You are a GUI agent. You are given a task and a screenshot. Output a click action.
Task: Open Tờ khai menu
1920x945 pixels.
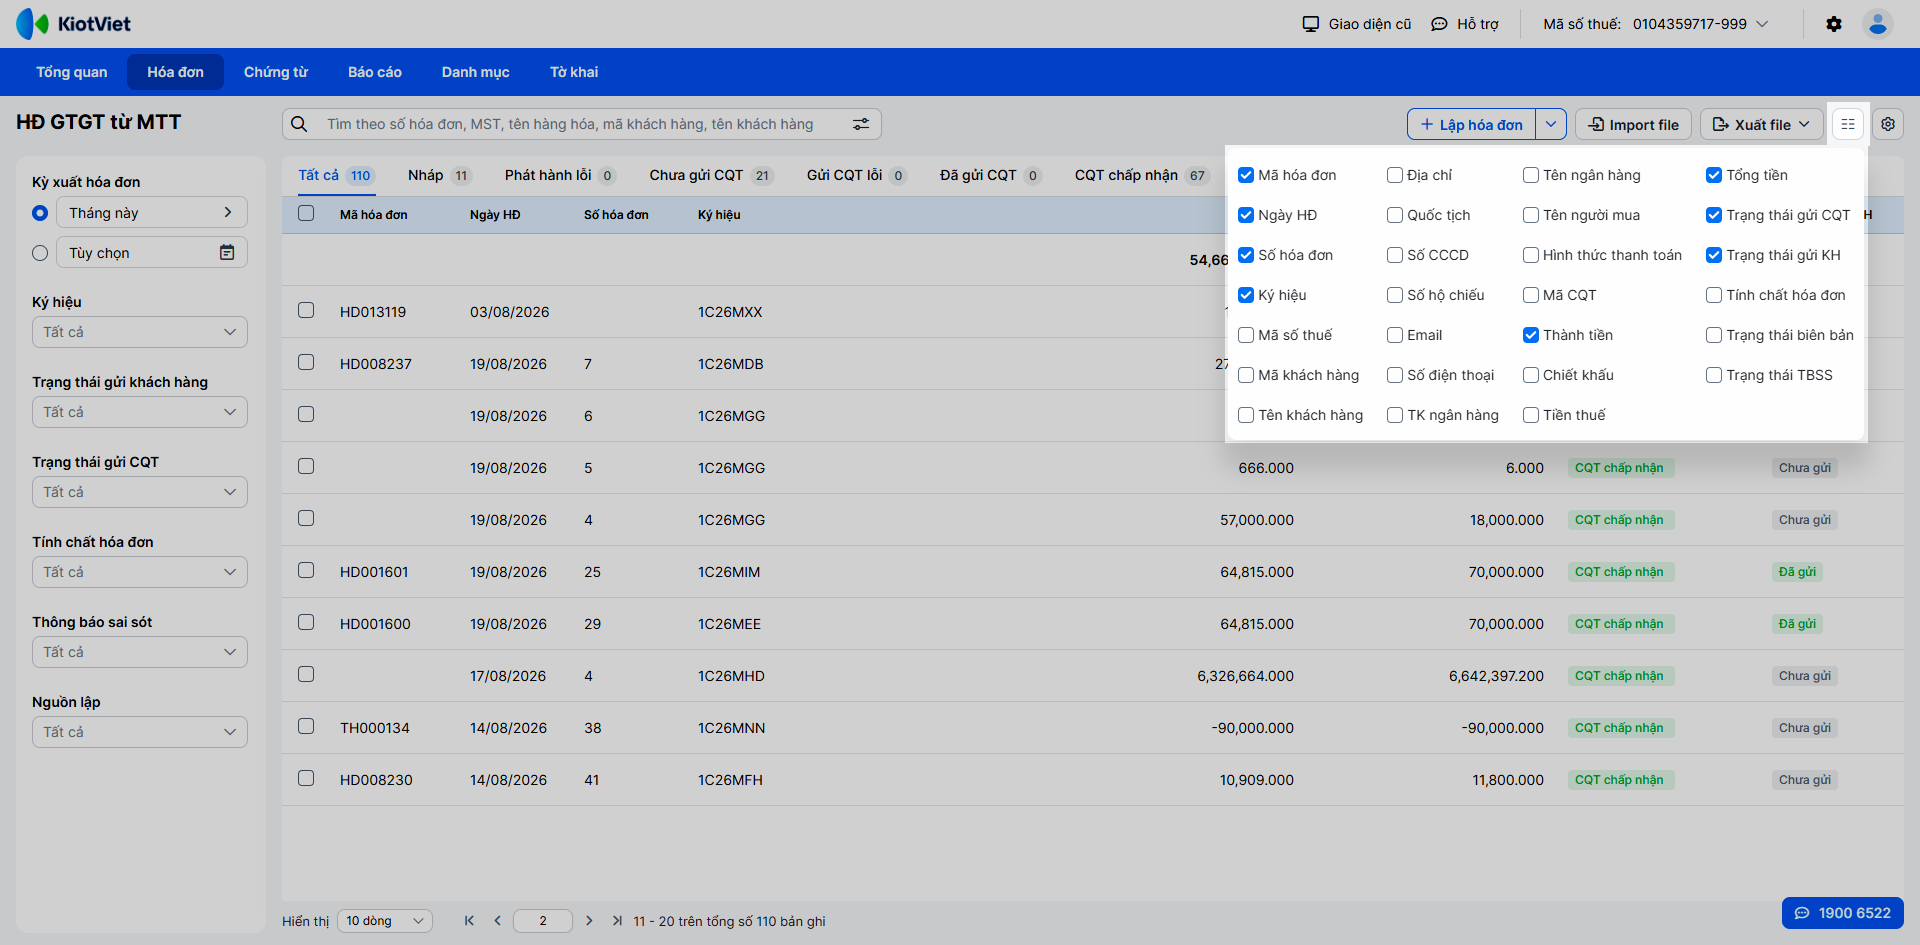574,72
